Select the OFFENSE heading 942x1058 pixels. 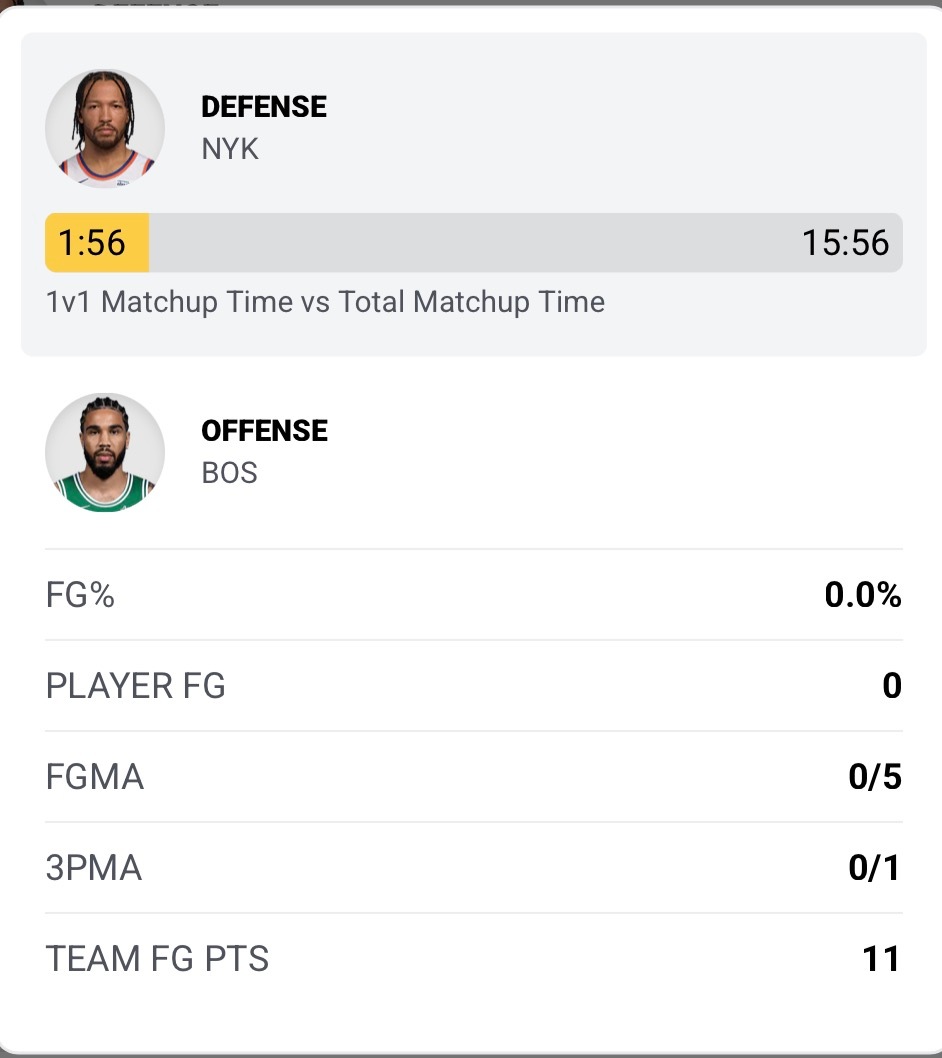264,431
